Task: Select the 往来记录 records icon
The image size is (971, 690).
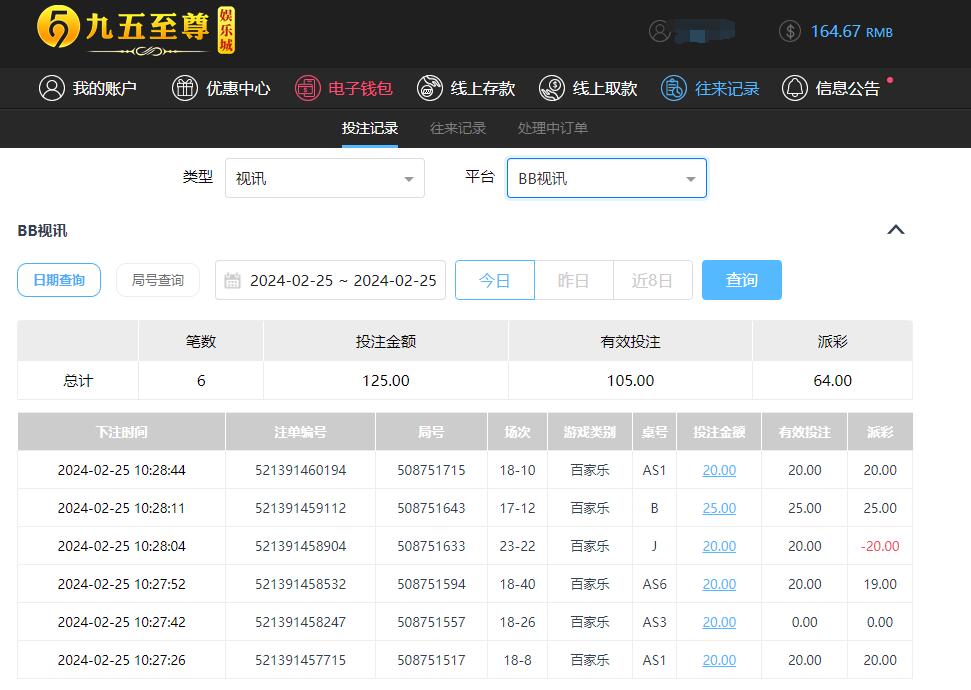Action: click(x=674, y=88)
